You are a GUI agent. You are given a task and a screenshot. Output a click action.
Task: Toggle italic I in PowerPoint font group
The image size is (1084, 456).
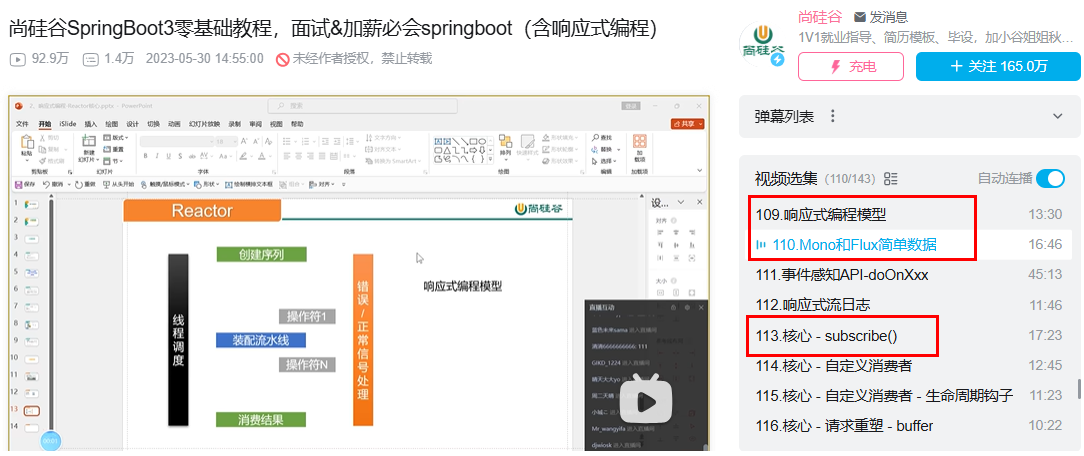157,156
